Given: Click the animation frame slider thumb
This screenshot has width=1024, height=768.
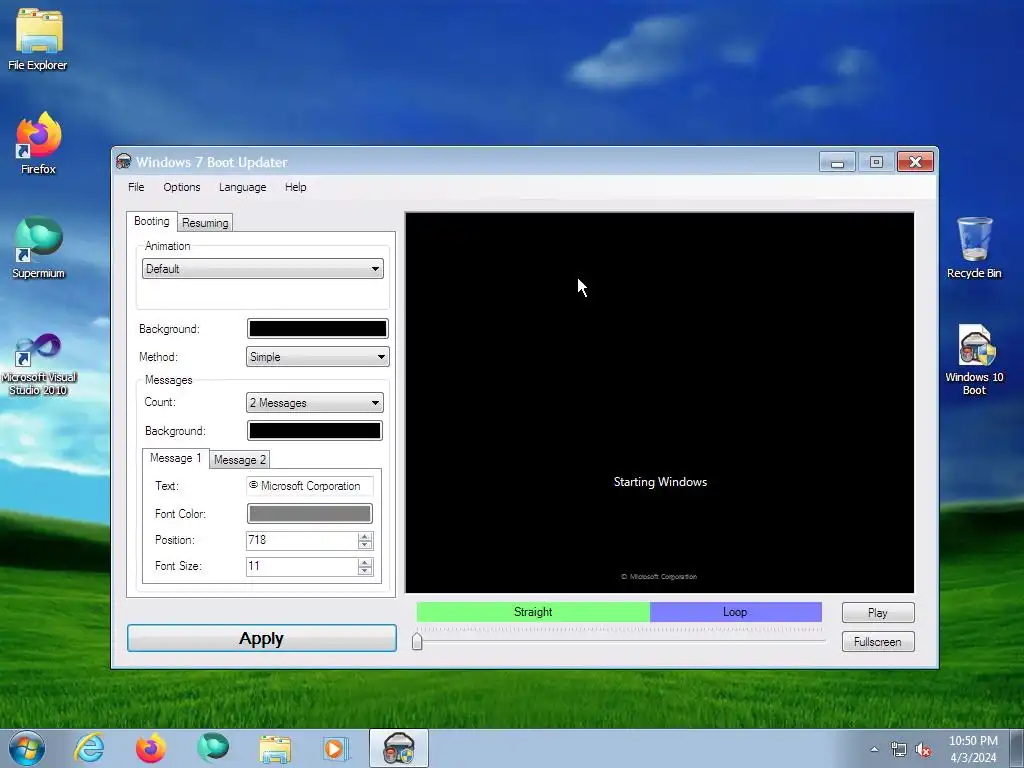Looking at the screenshot, I should [x=417, y=641].
